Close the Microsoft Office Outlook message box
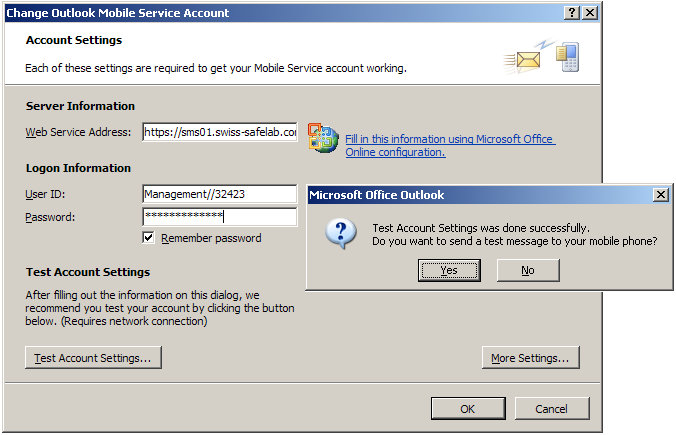676x435 pixels. pyautogui.click(x=660, y=195)
